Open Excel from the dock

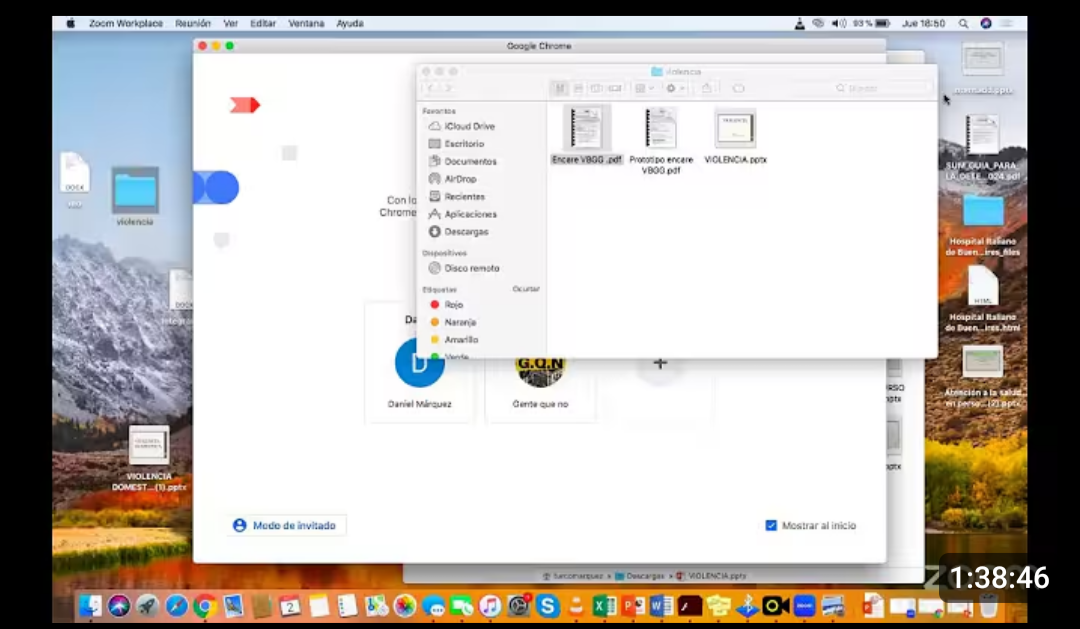point(604,606)
